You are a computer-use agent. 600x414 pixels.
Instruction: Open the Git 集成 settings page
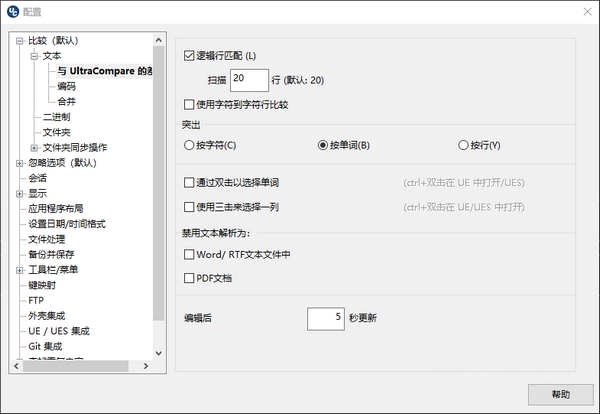pyautogui.click(x=45, y=346)
